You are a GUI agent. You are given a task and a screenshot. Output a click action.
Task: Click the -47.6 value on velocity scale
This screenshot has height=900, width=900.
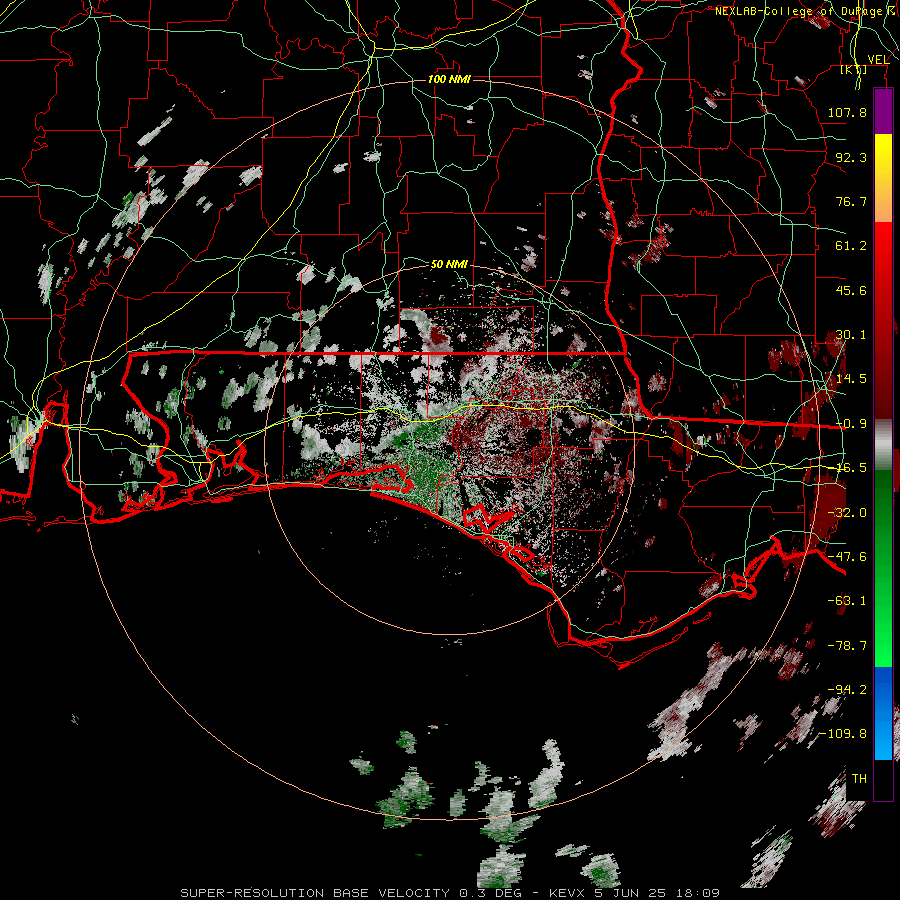pos(847,557)
